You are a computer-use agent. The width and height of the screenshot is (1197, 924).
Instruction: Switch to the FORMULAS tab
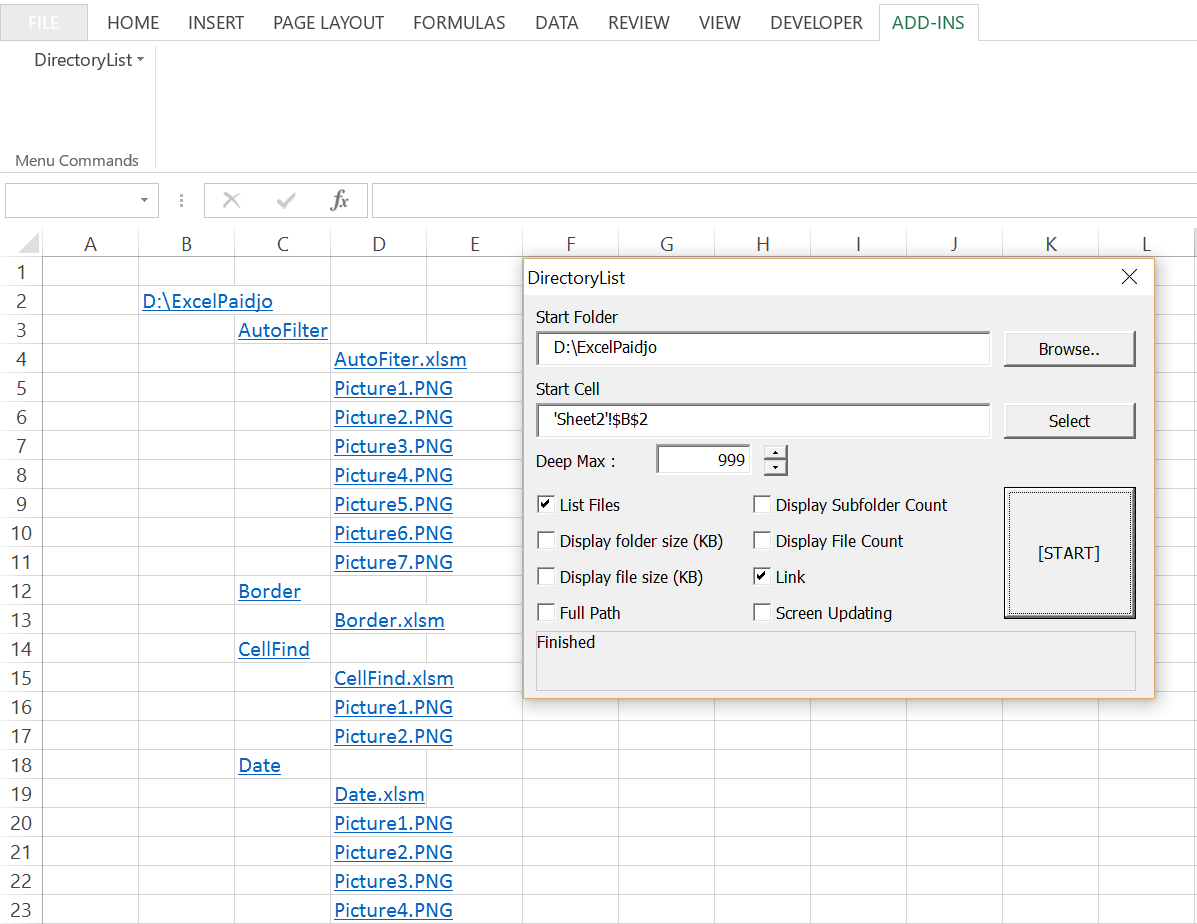click(x=459, y=23)
